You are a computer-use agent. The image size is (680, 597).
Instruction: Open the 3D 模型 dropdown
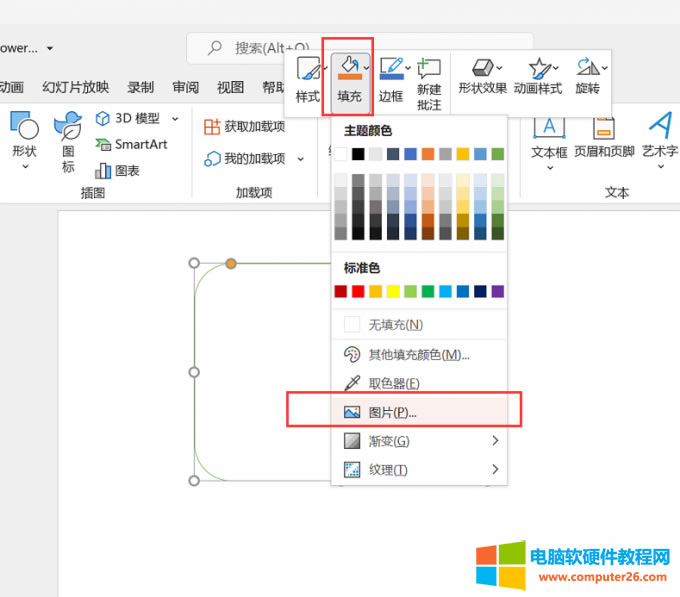tap(175, 119)
